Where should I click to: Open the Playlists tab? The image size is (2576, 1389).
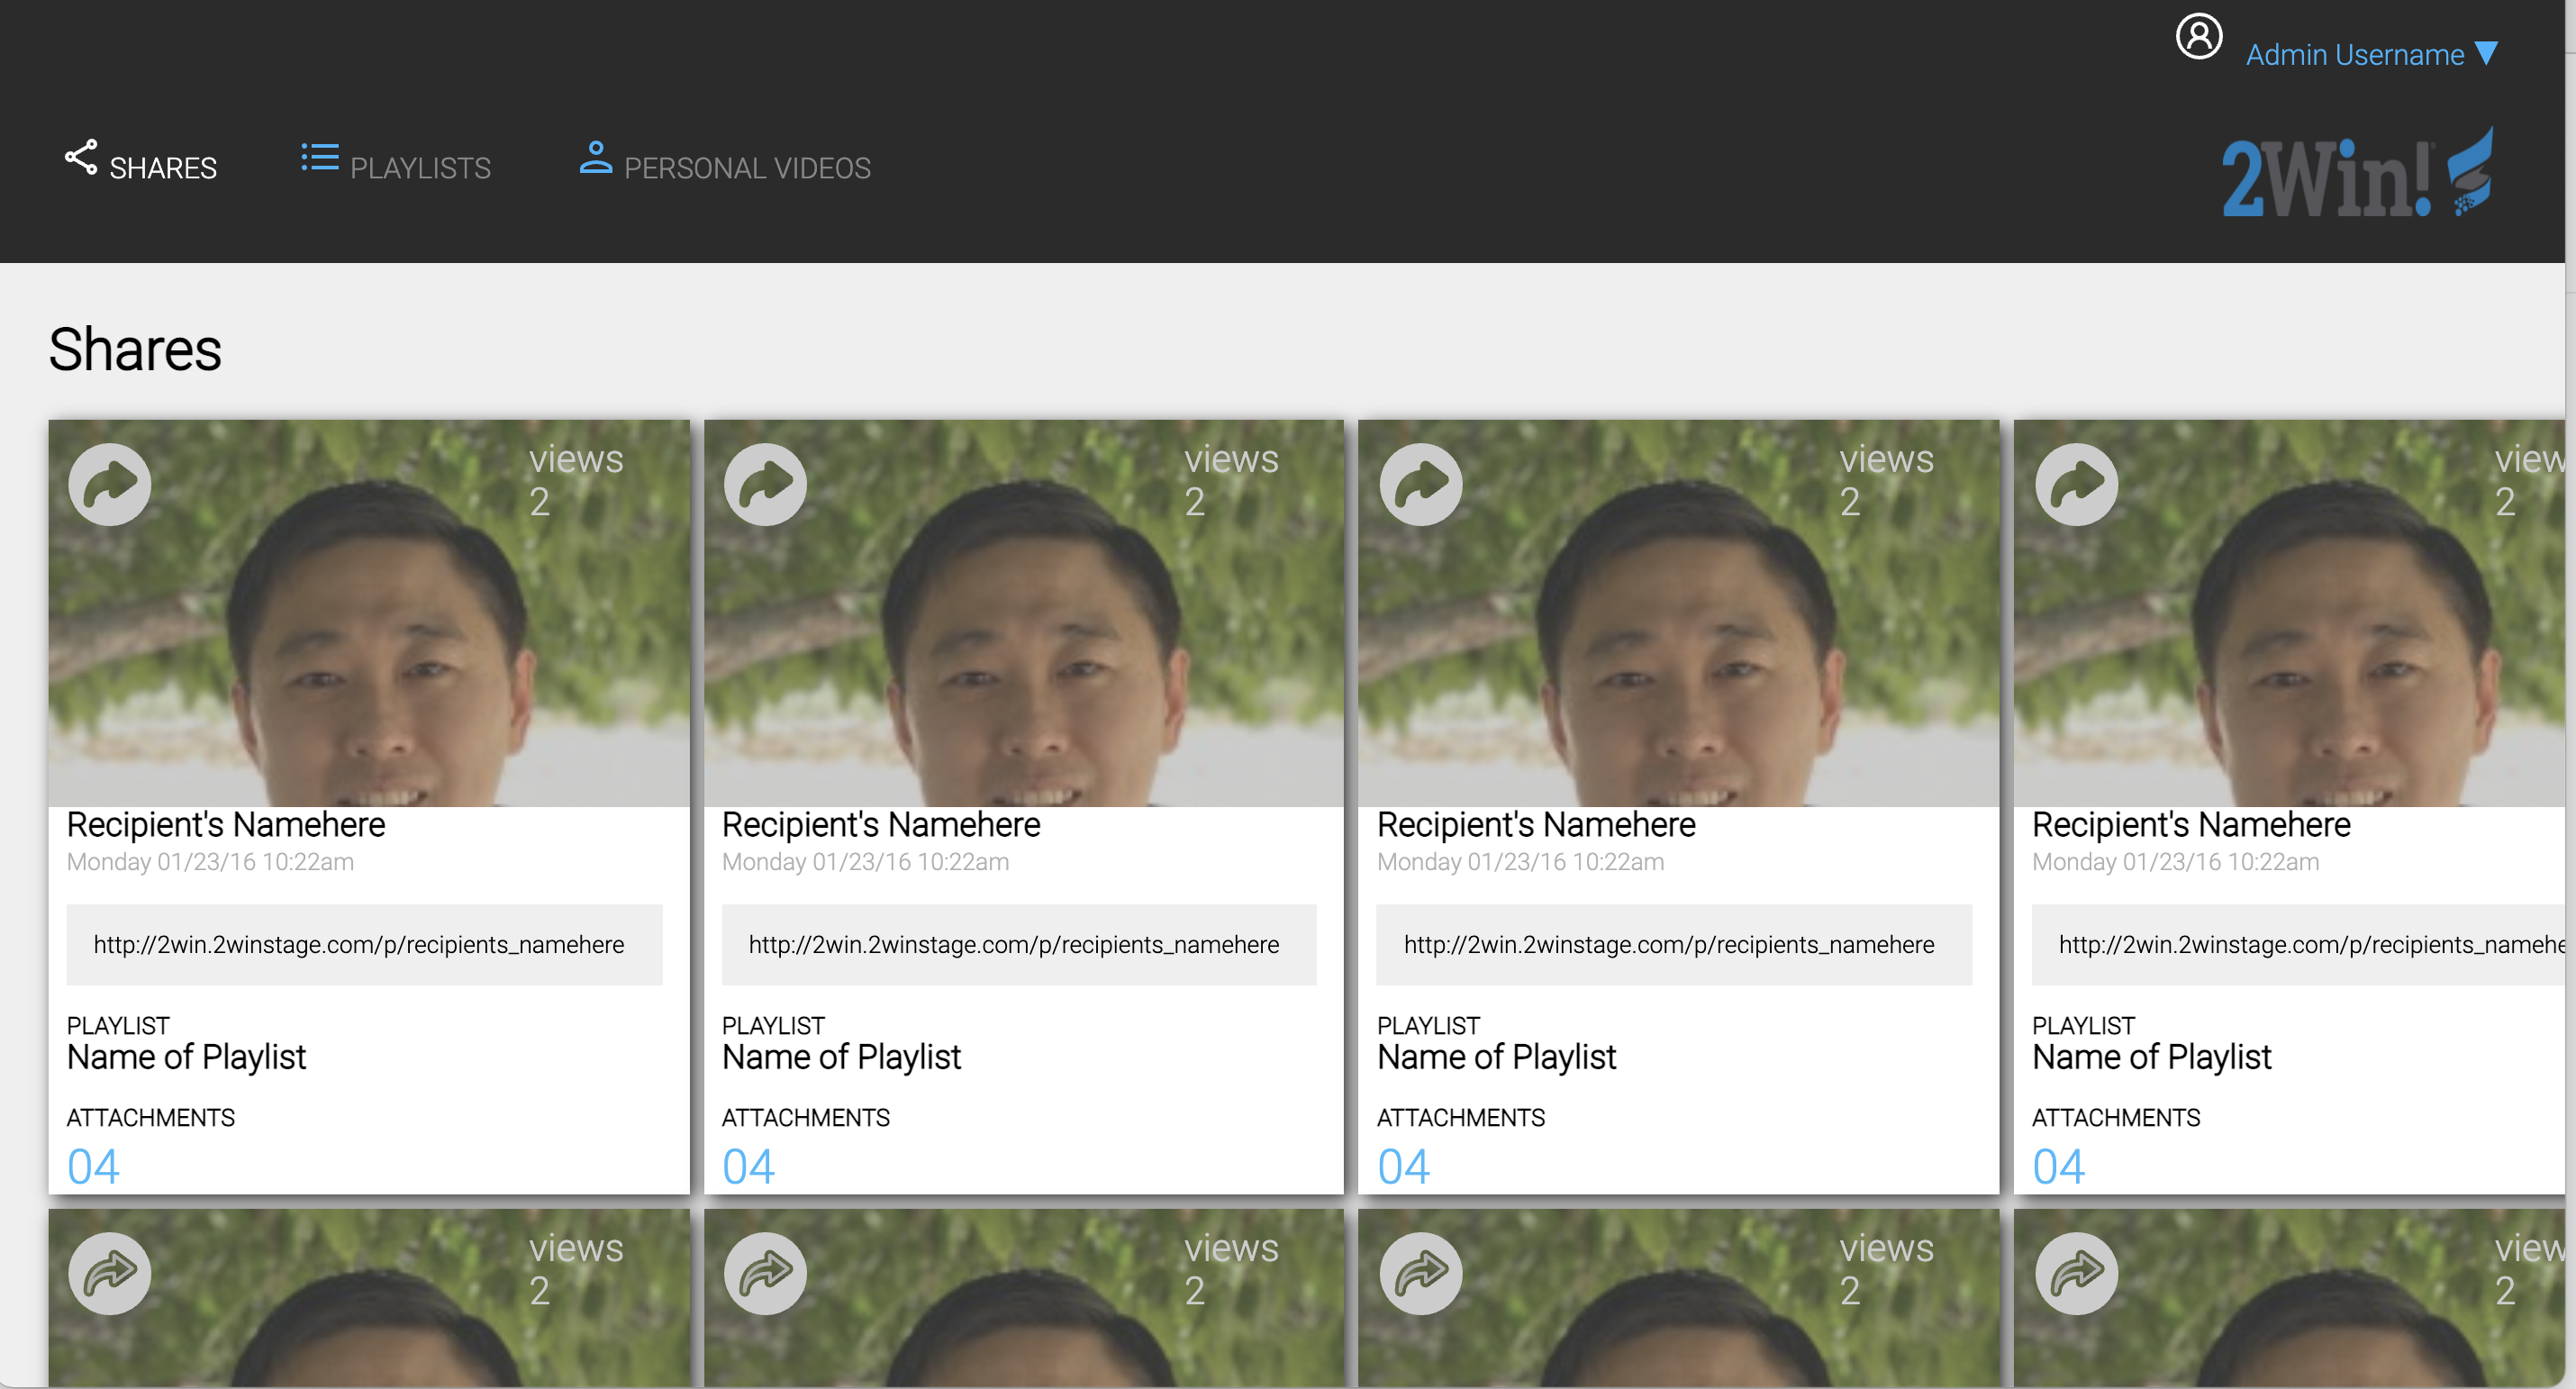coord(397,163)
